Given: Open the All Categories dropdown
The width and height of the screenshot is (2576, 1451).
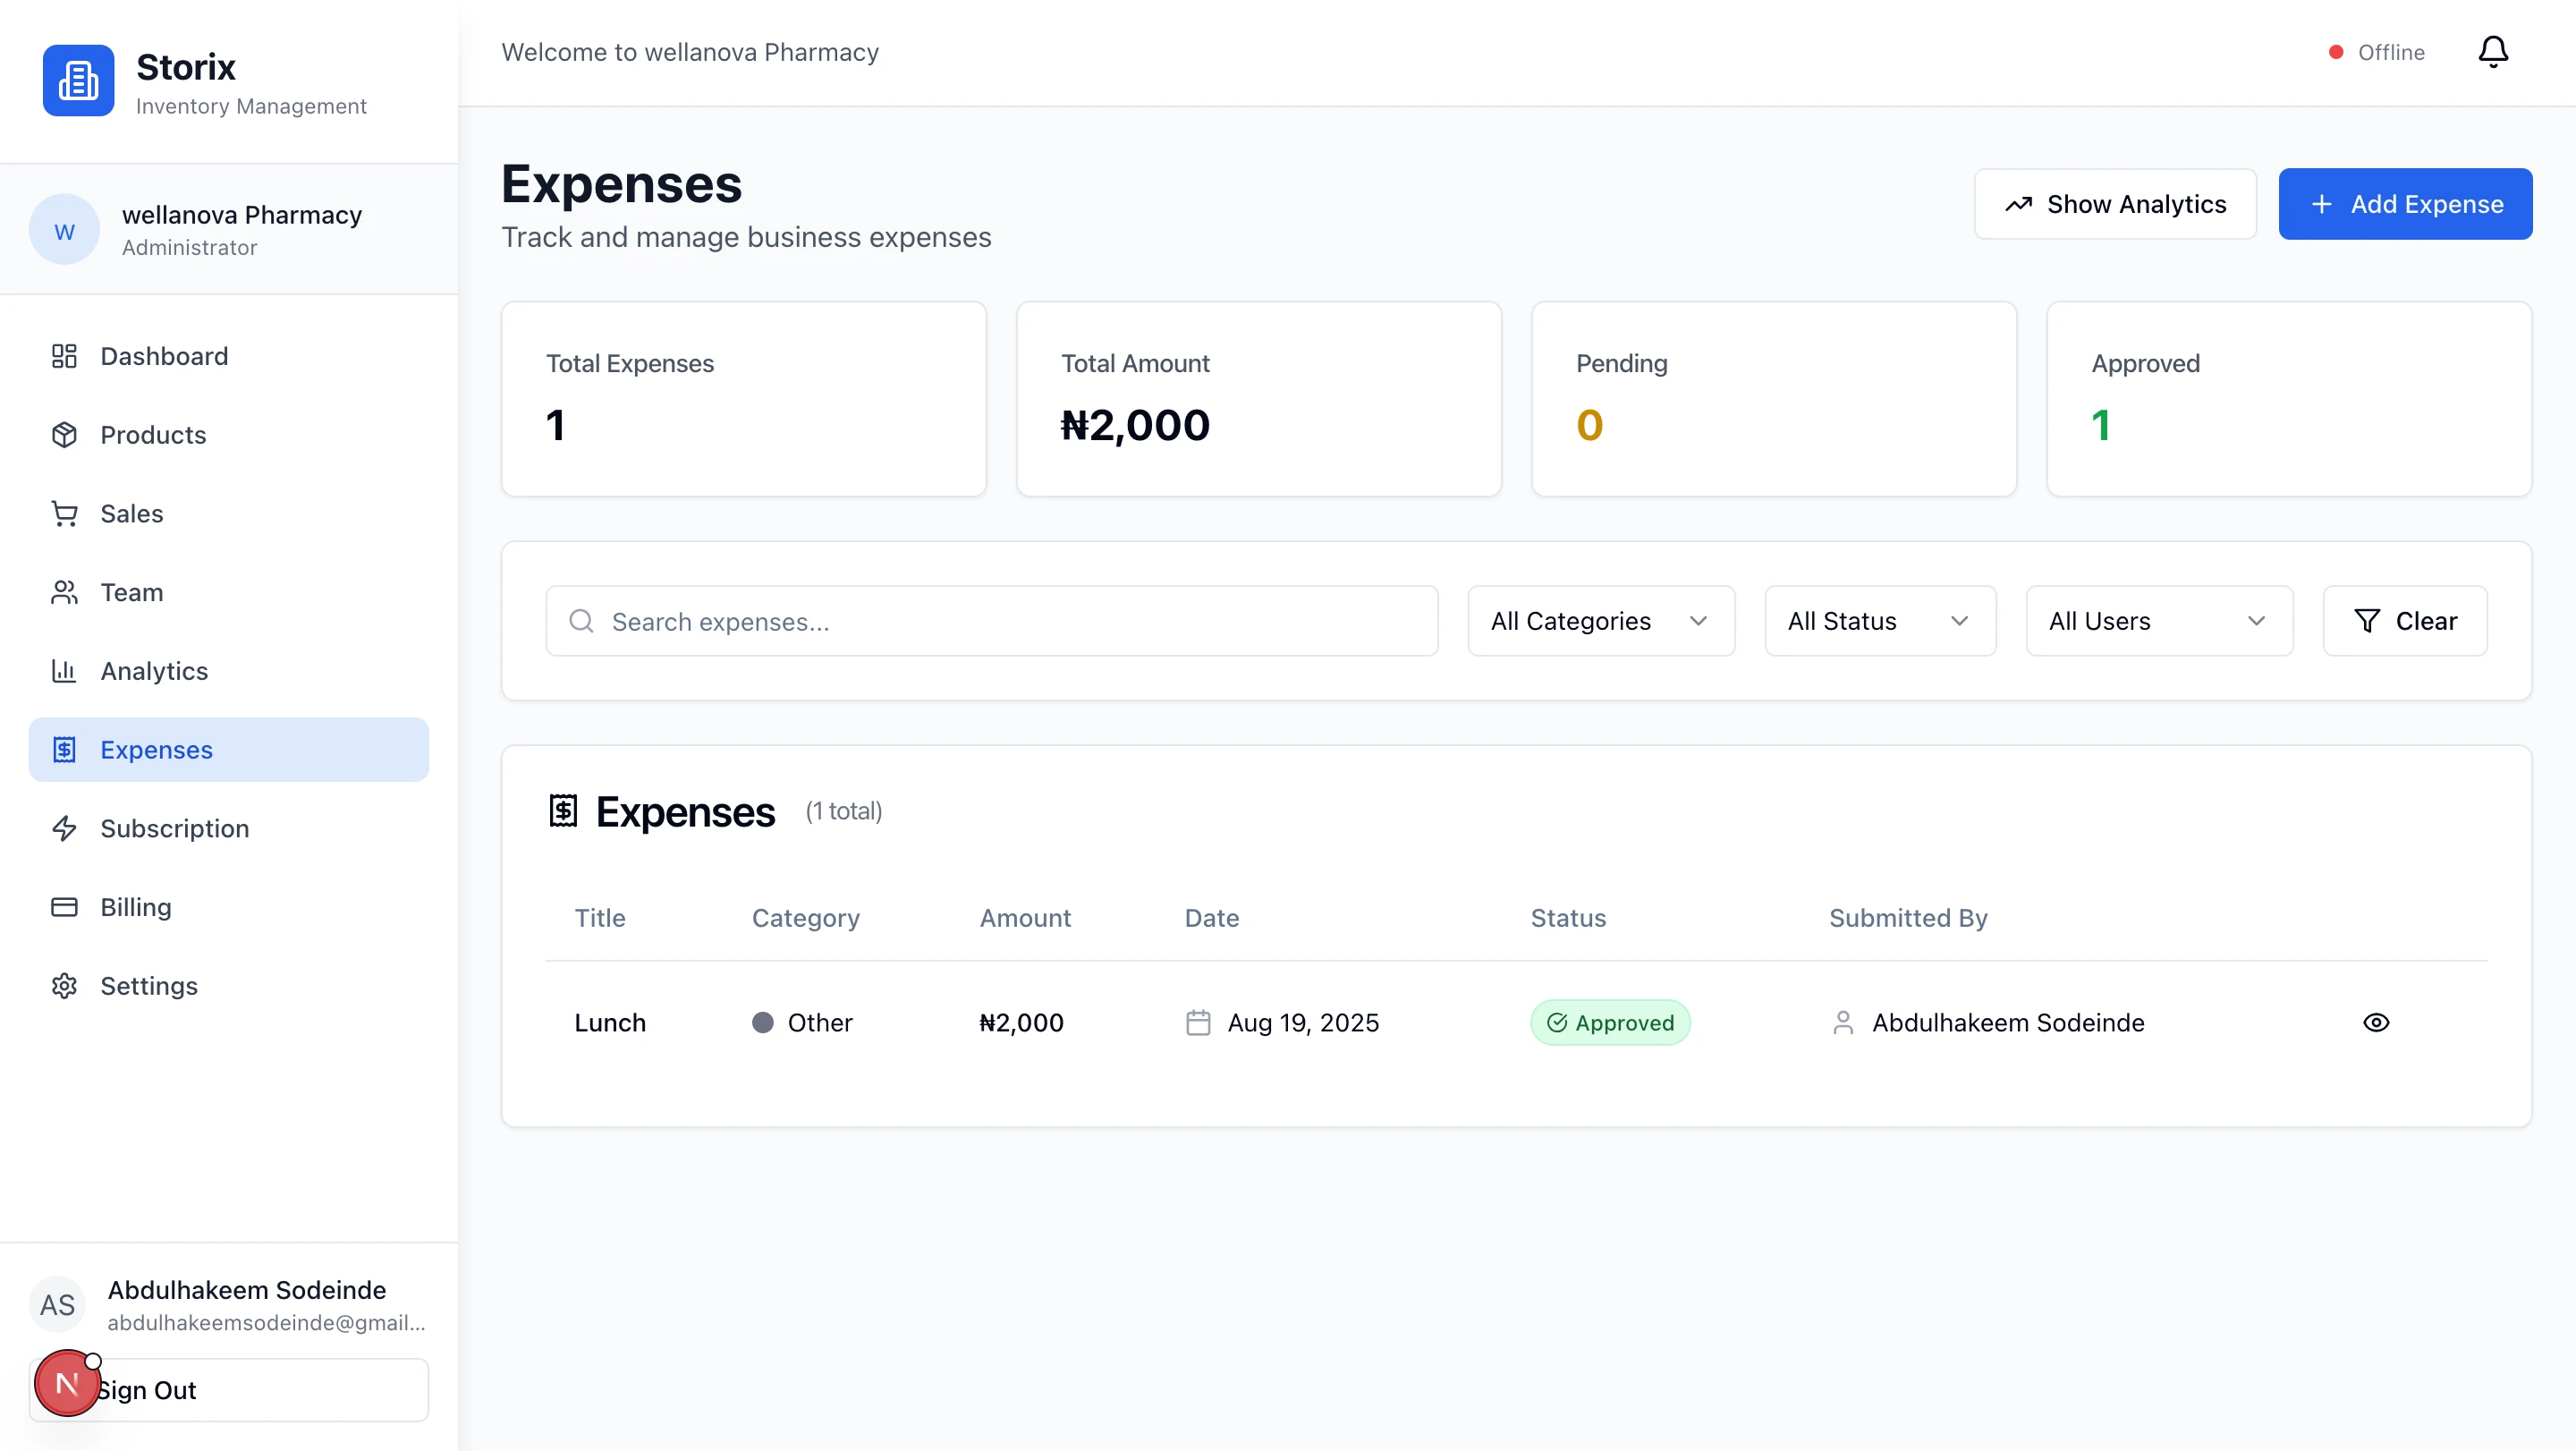Looking at the screenshot, I should coord(1600,621).
